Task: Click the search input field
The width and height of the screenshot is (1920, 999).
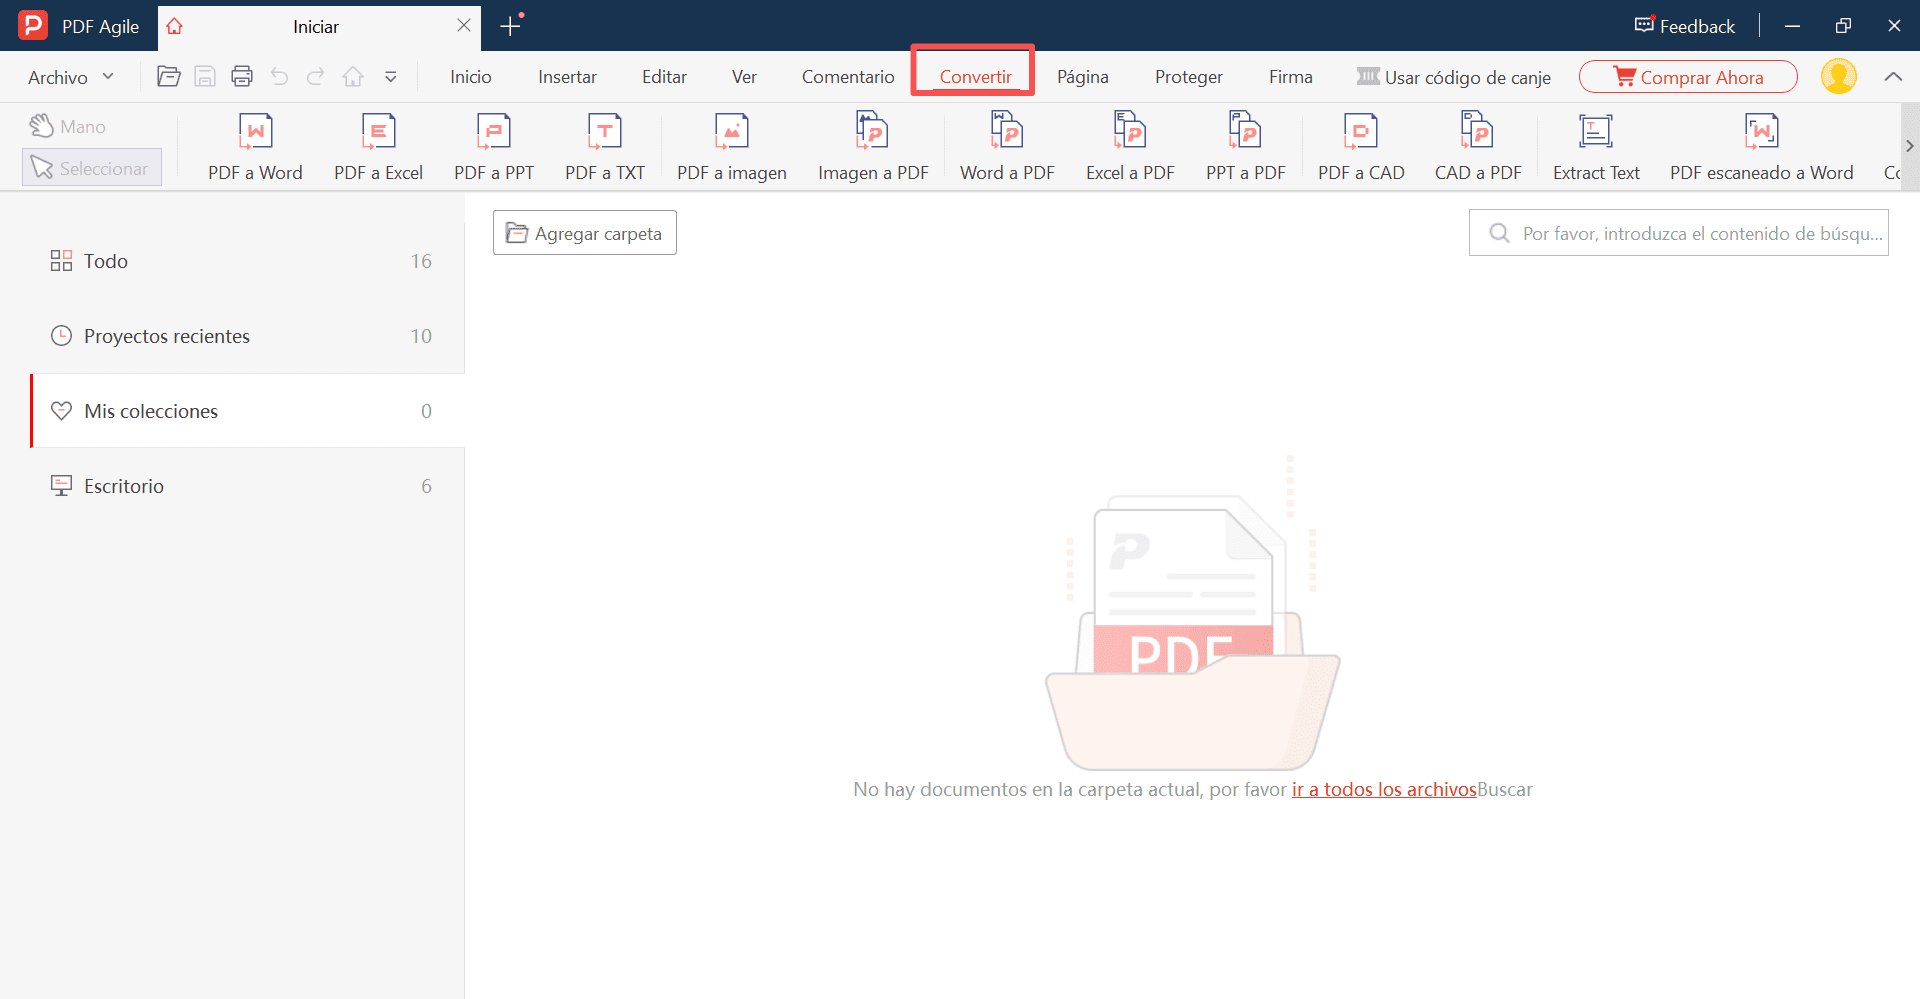Action: point(1678,232)
